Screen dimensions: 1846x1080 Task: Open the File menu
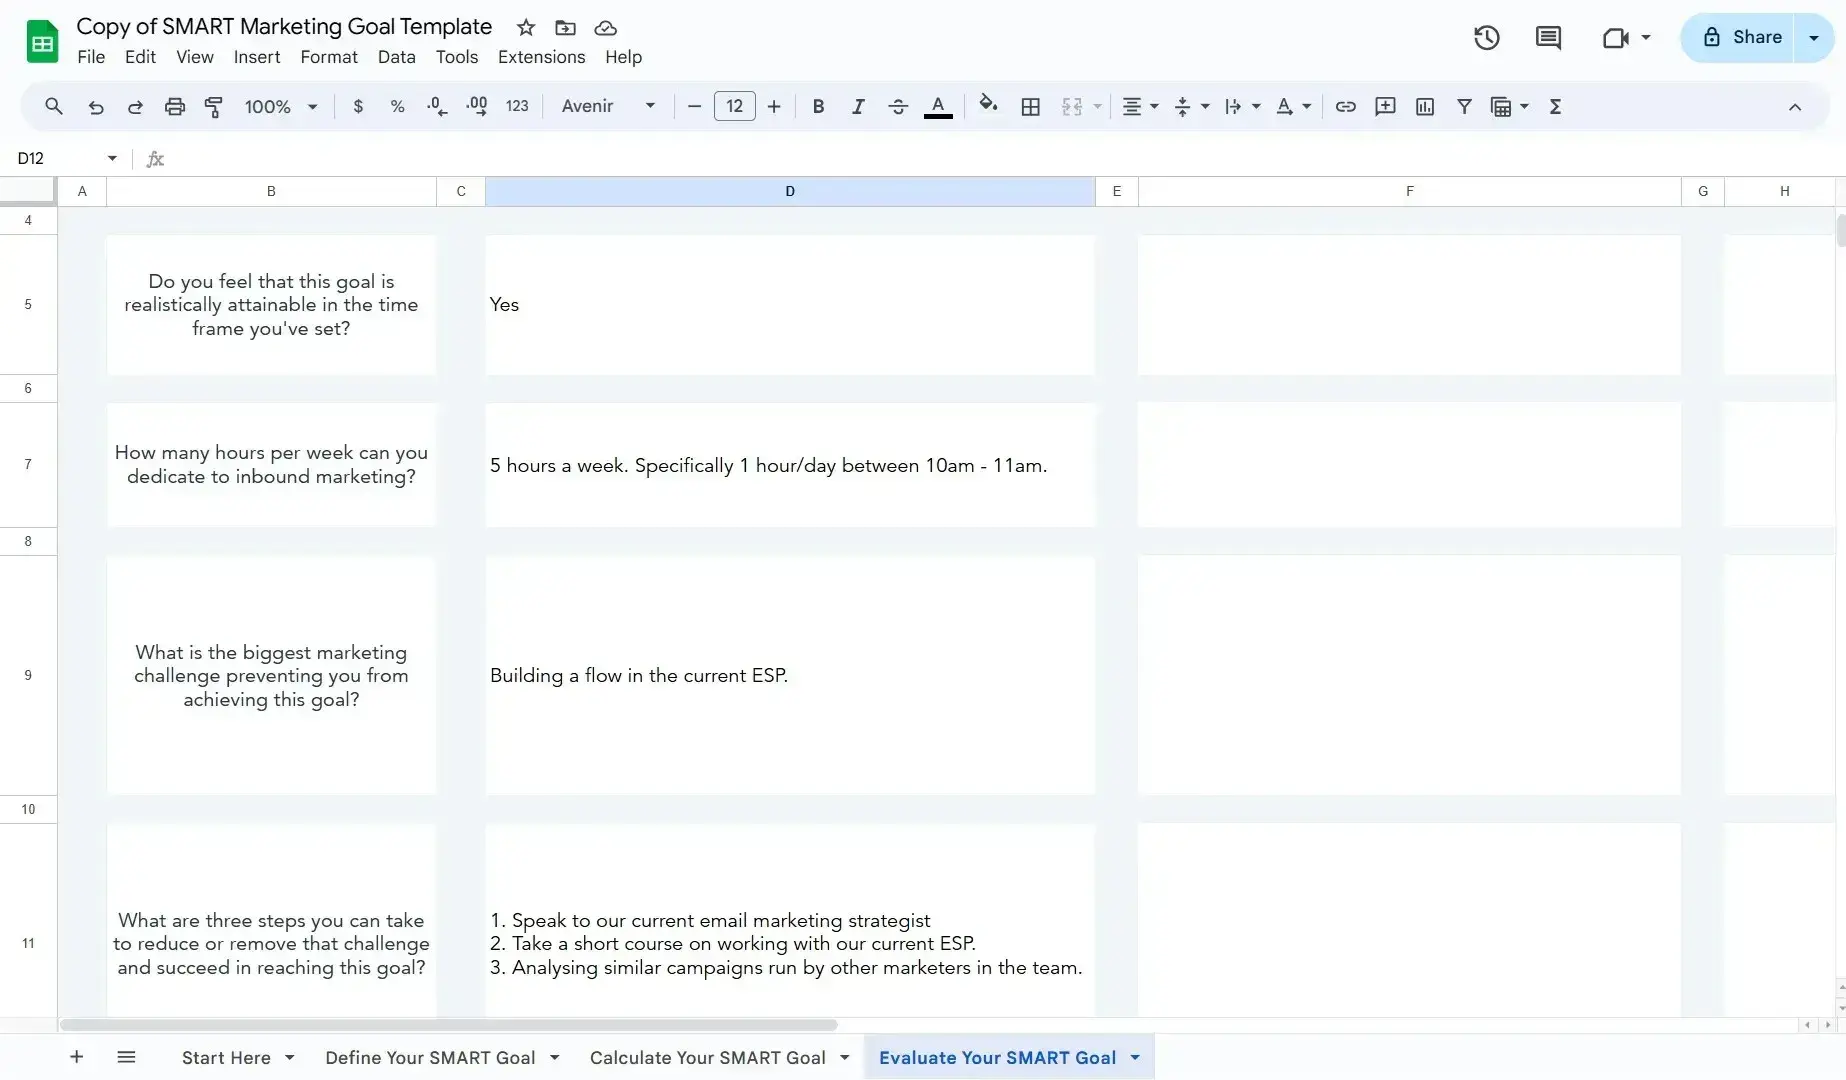point(91,57)
